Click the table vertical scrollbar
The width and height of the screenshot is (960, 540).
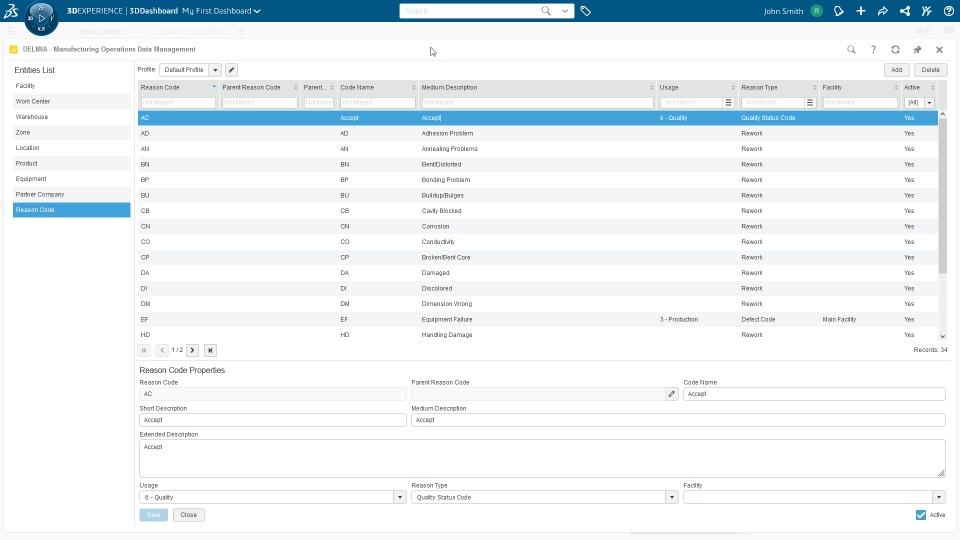(942, 196)
